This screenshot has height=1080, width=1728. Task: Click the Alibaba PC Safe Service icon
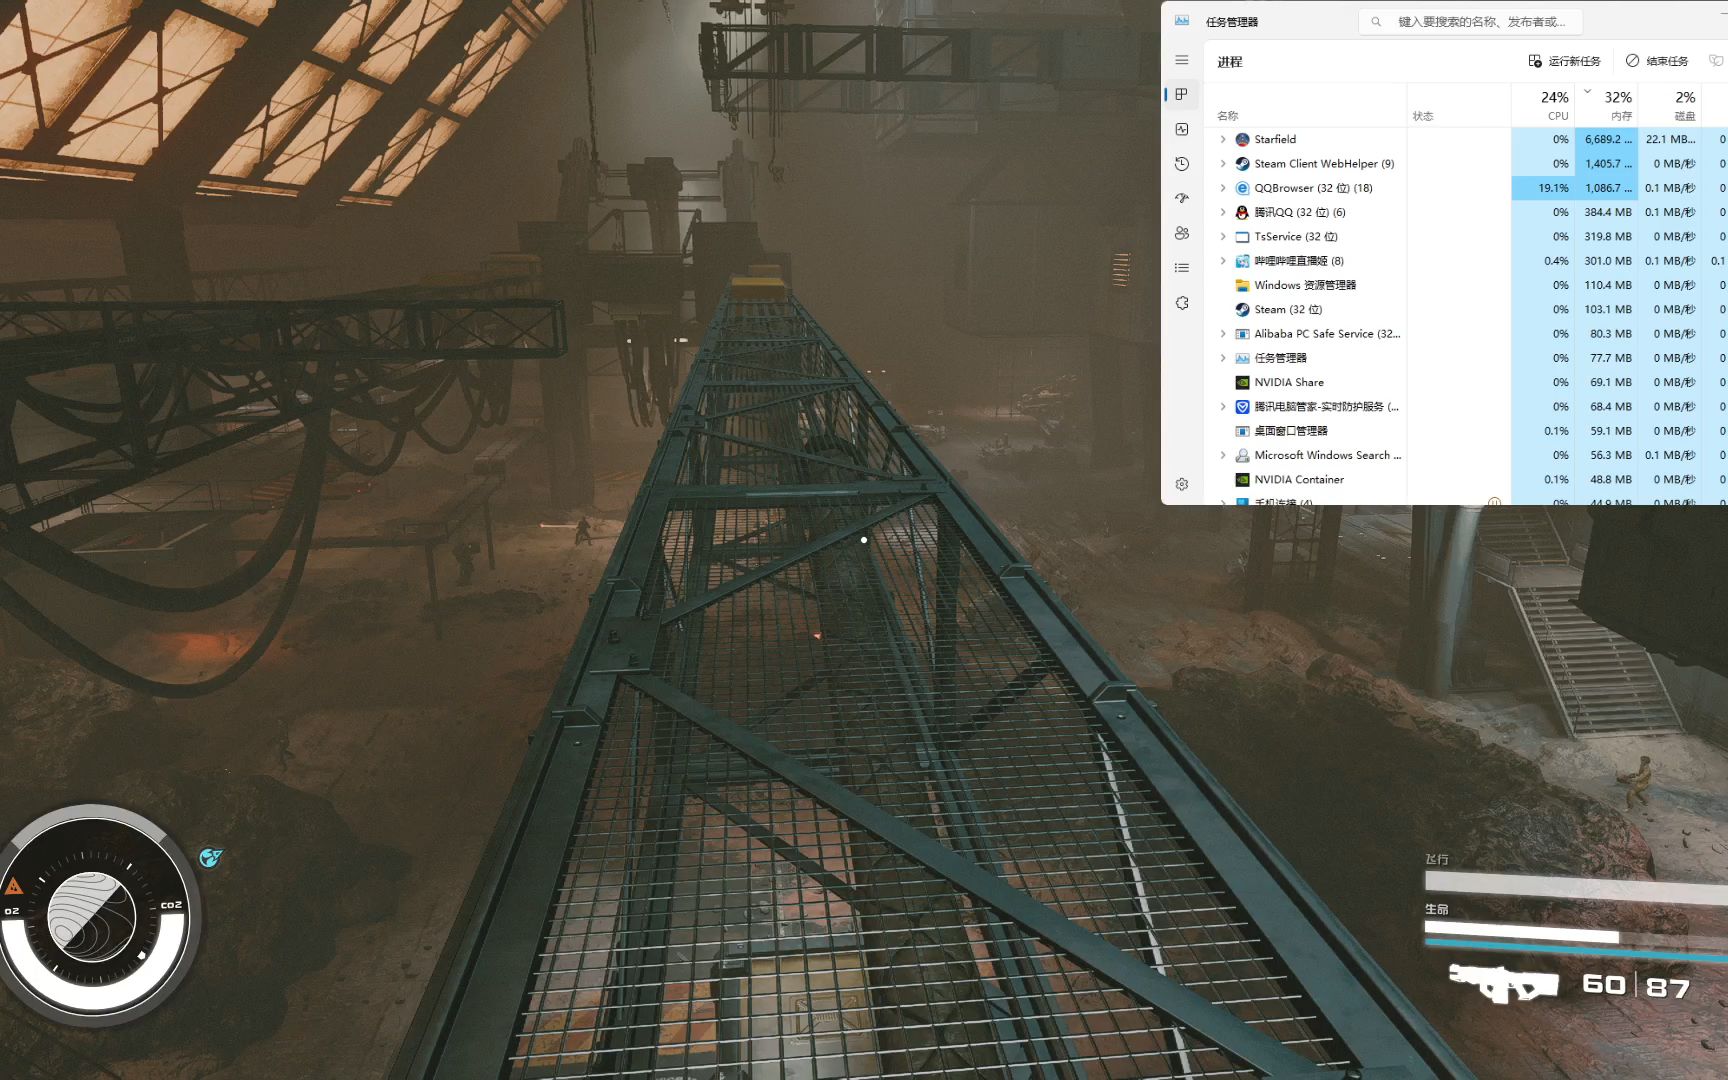tap(1242, 334)
